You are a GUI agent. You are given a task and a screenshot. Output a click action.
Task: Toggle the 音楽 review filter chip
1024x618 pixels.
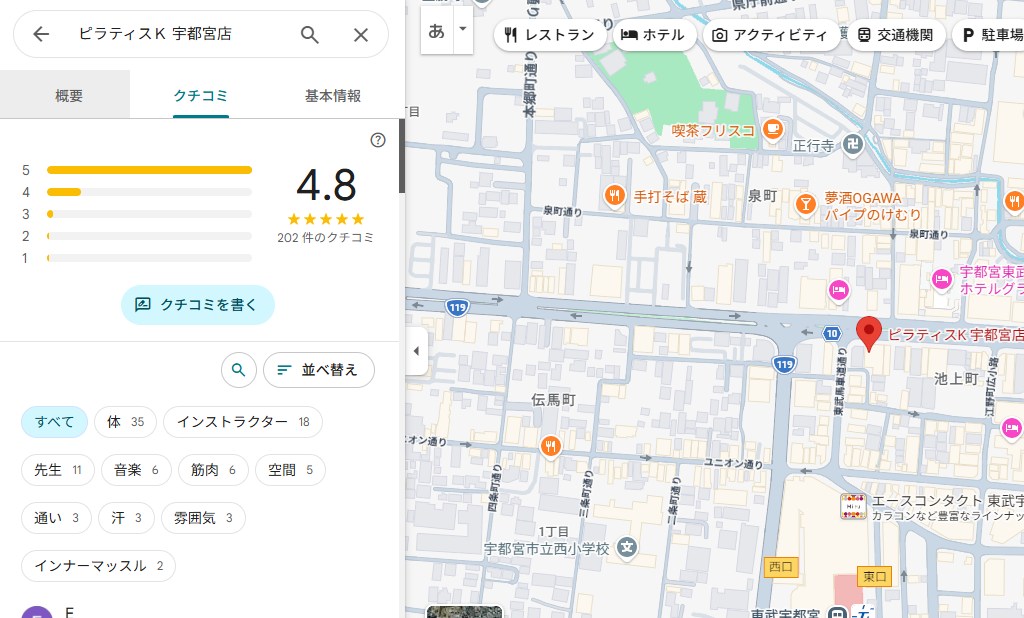pos(136,470)
